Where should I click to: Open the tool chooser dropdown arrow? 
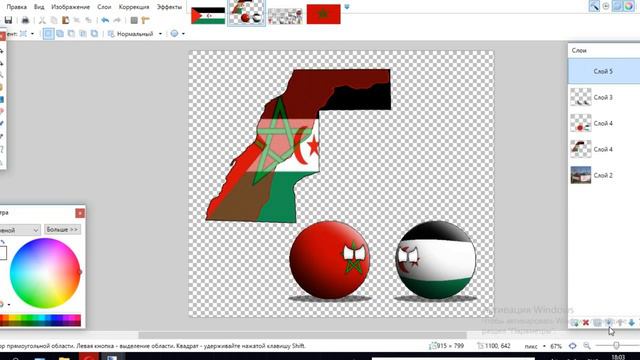point(32,34)
